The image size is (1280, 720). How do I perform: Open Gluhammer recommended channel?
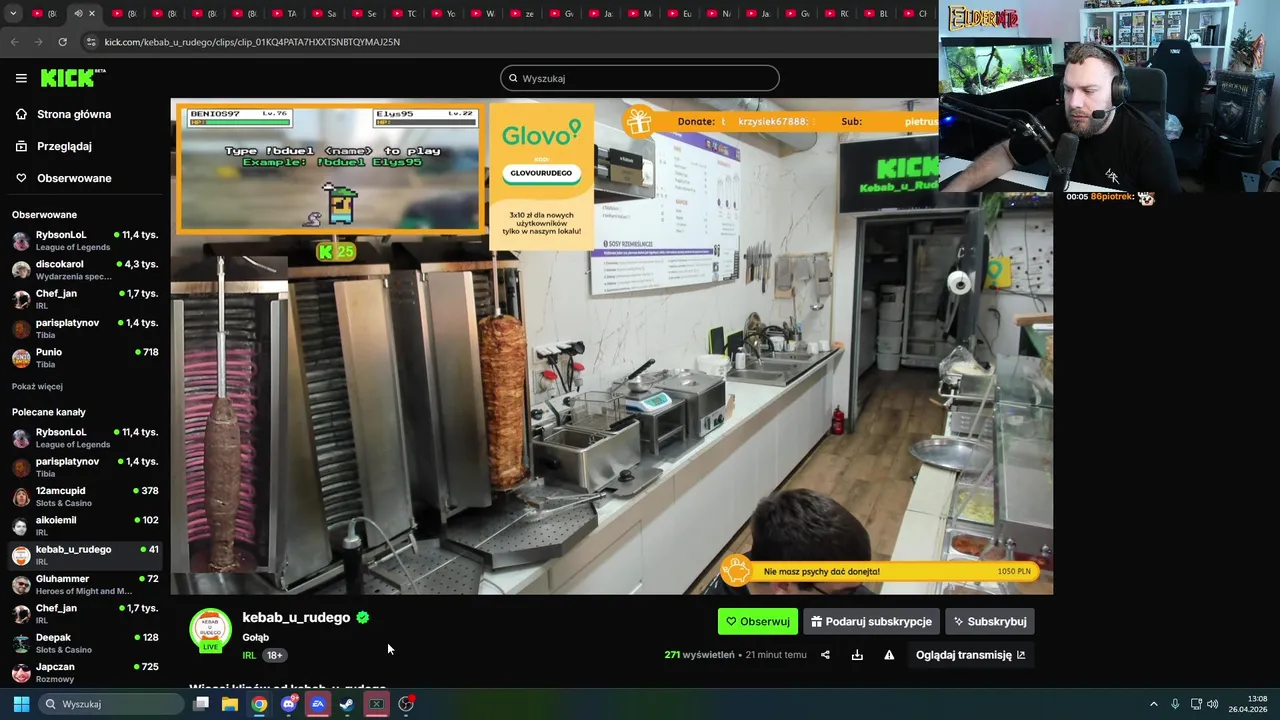[x=85, y=584]
